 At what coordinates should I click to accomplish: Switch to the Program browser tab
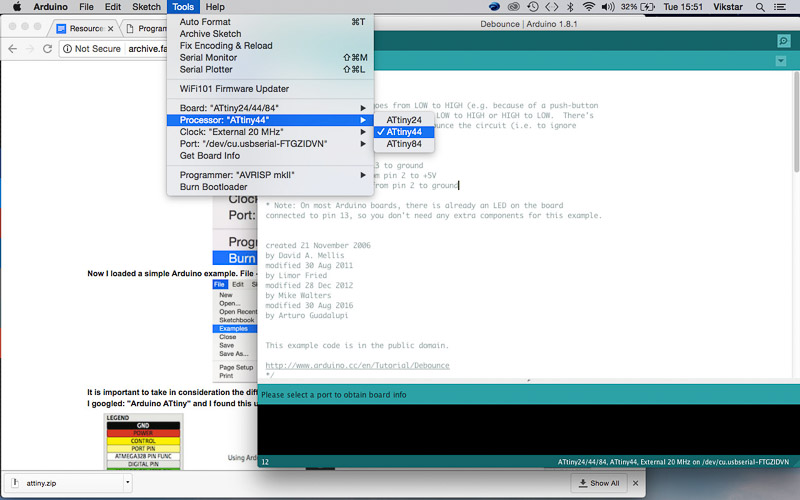146,29
